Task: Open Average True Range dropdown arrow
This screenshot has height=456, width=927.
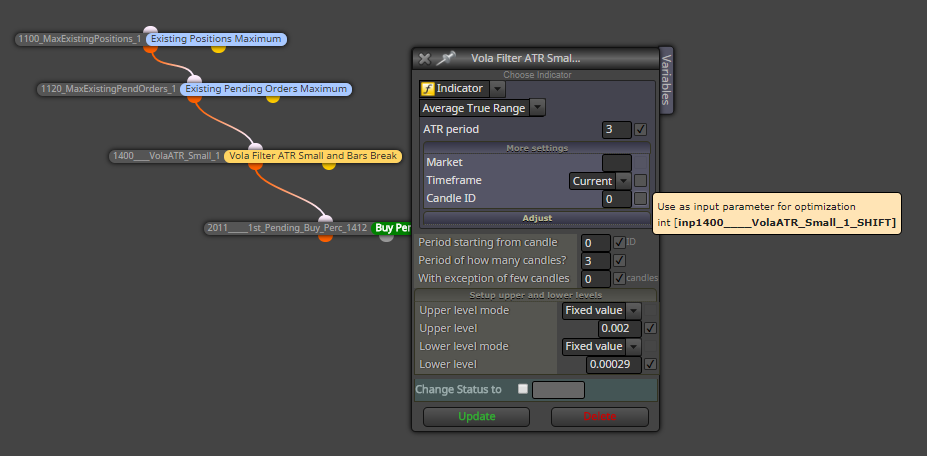Action: 537,108
